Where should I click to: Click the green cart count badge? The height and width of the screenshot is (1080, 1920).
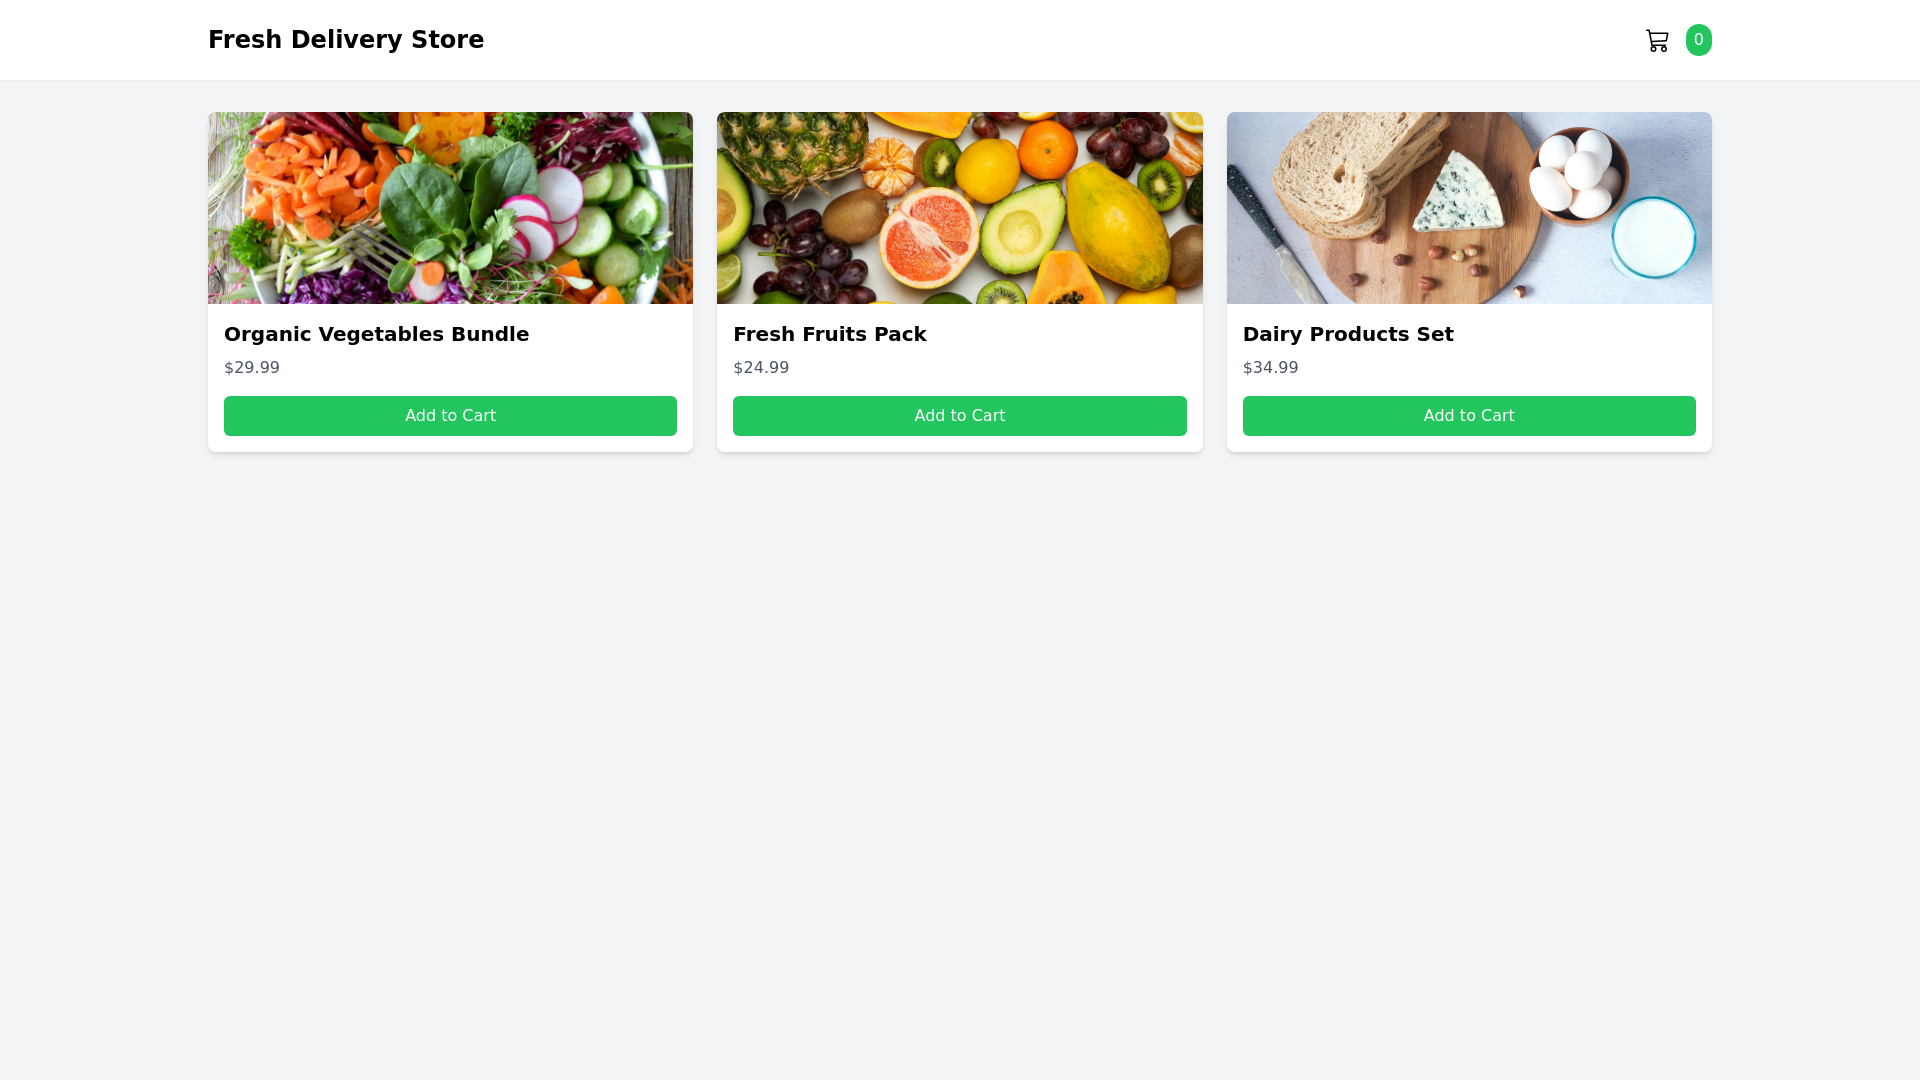tap(1698, 40)
